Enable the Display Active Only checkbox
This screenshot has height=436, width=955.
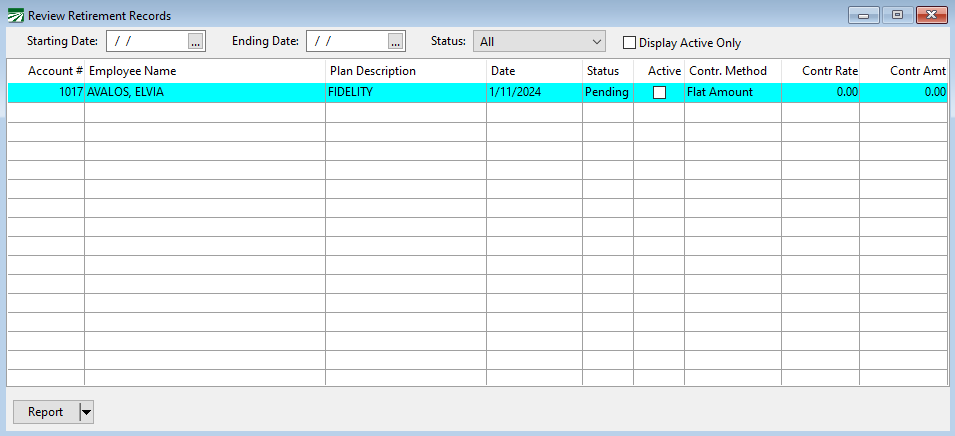click(629, 43)
